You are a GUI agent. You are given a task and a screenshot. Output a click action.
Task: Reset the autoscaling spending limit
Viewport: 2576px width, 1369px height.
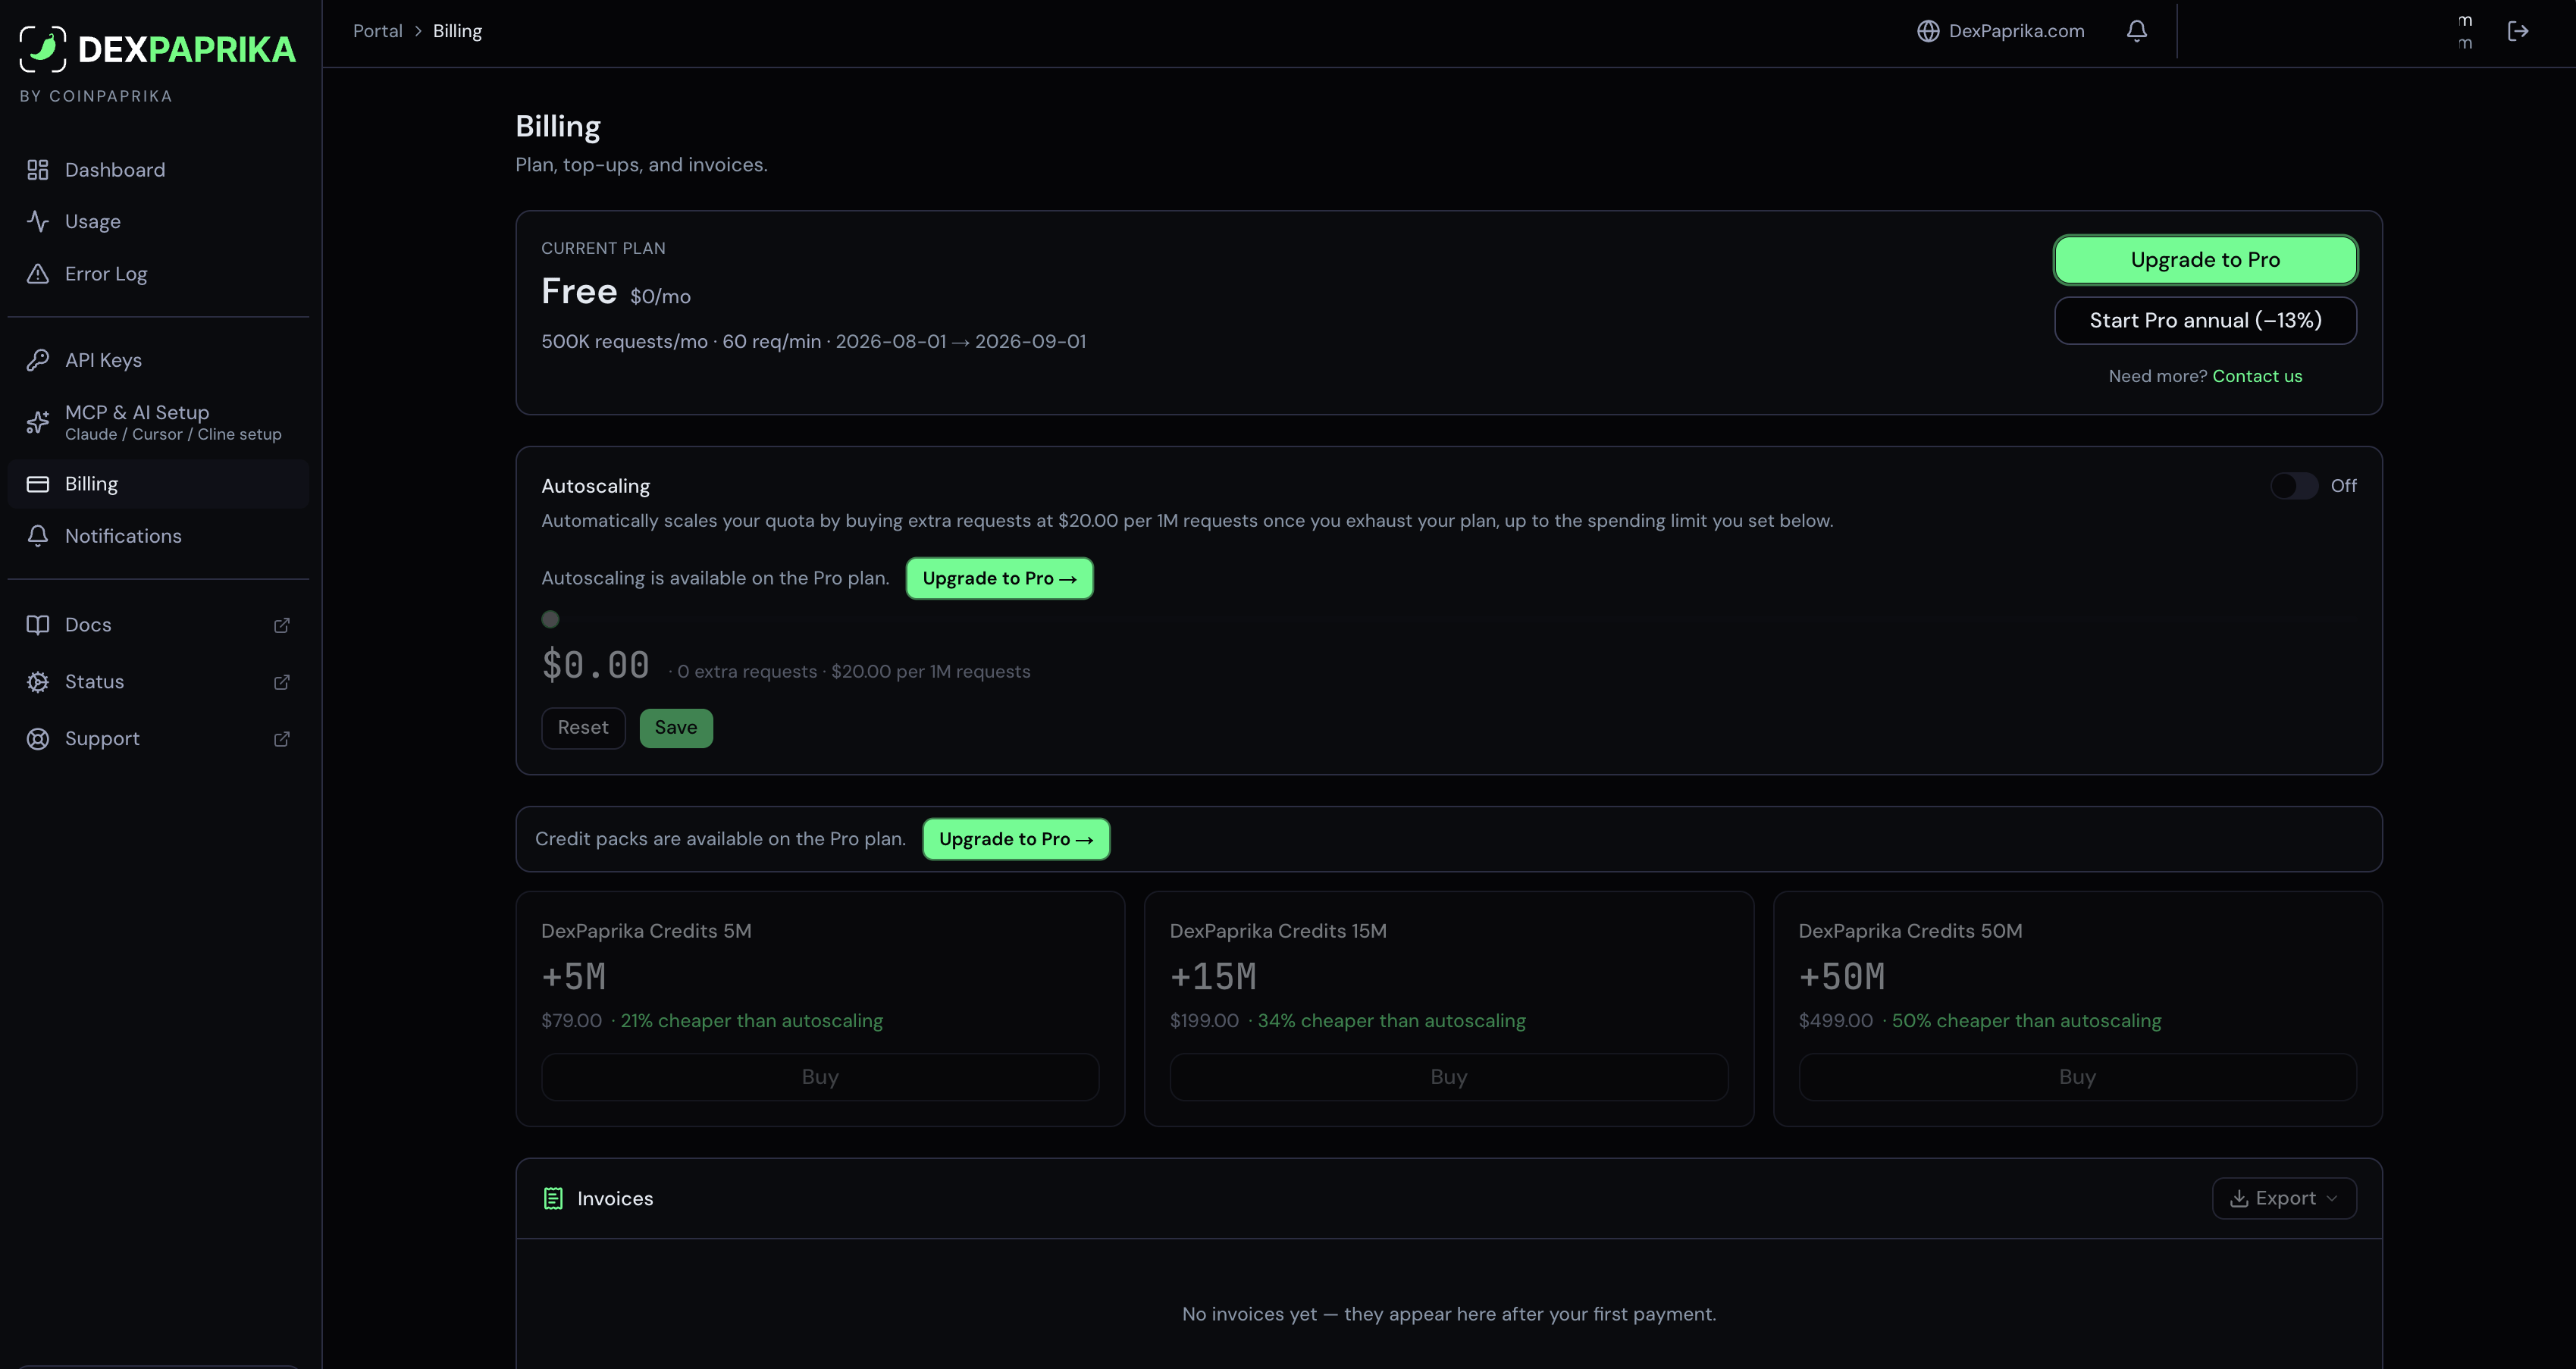click(x=583, y=728)
